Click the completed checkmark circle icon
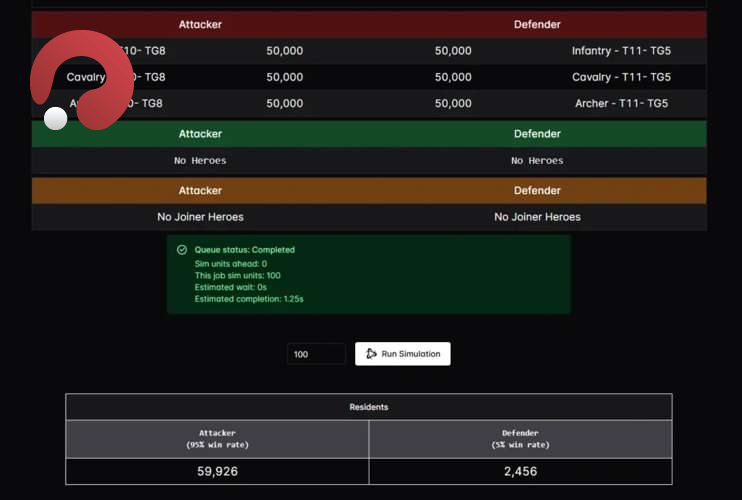 181,250
